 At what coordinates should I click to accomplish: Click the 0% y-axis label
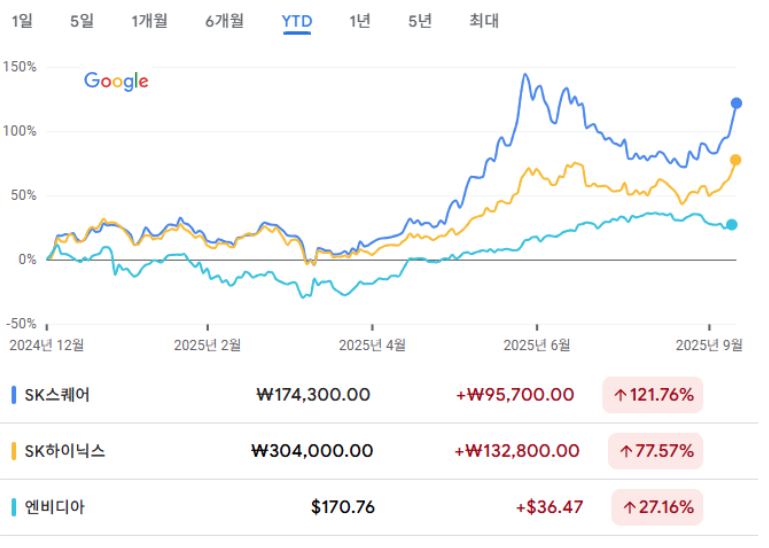tap(28, 262)
